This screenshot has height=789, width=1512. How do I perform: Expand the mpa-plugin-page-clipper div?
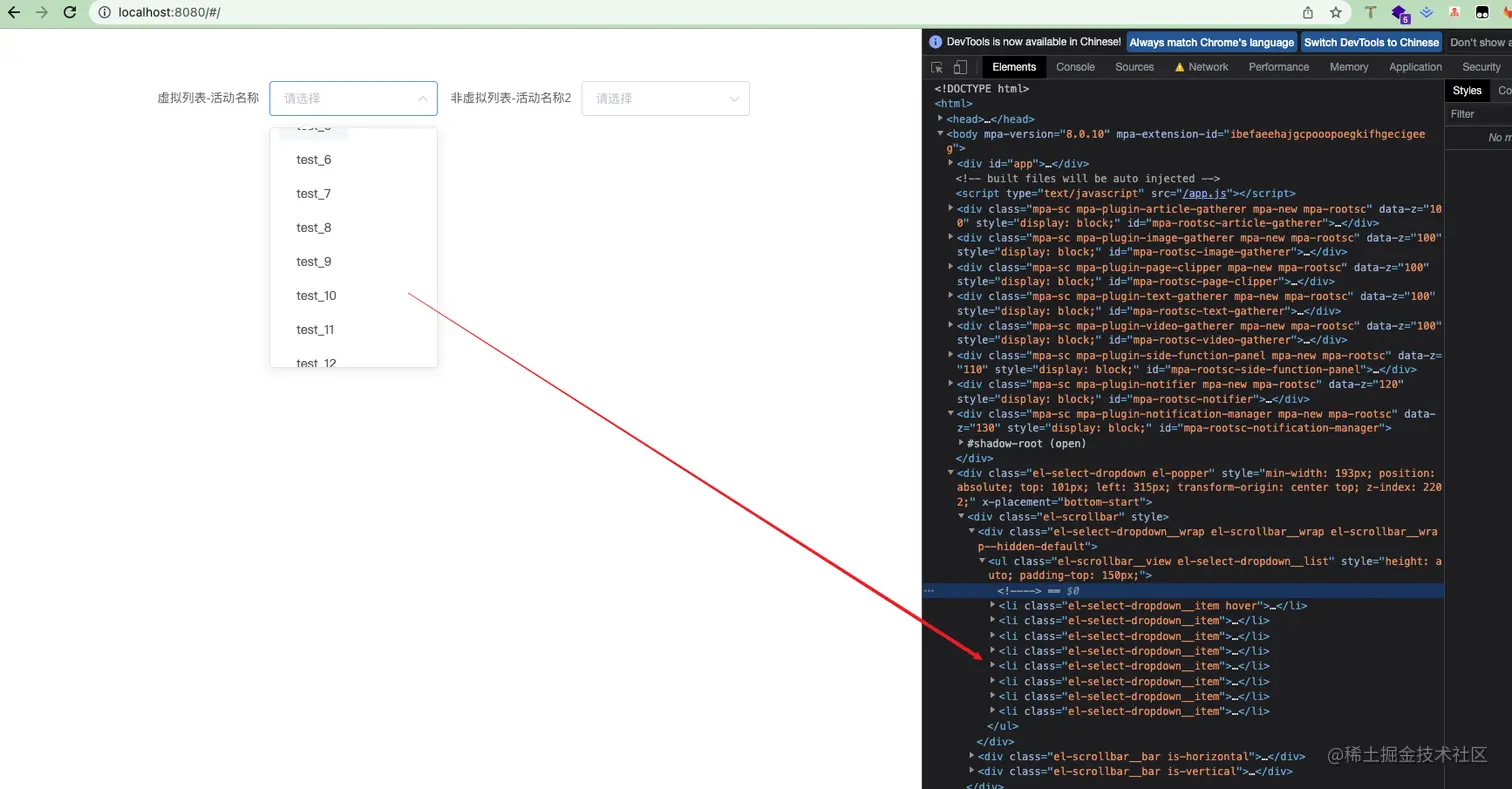951,268
